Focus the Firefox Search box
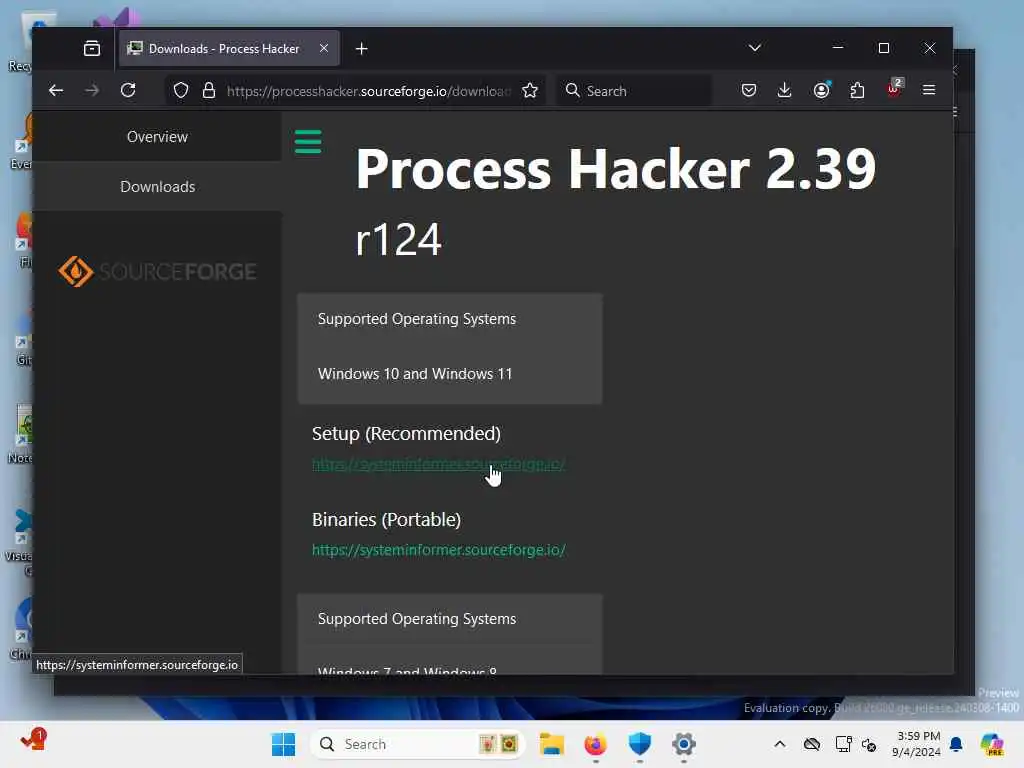 [x=634, y=91]
